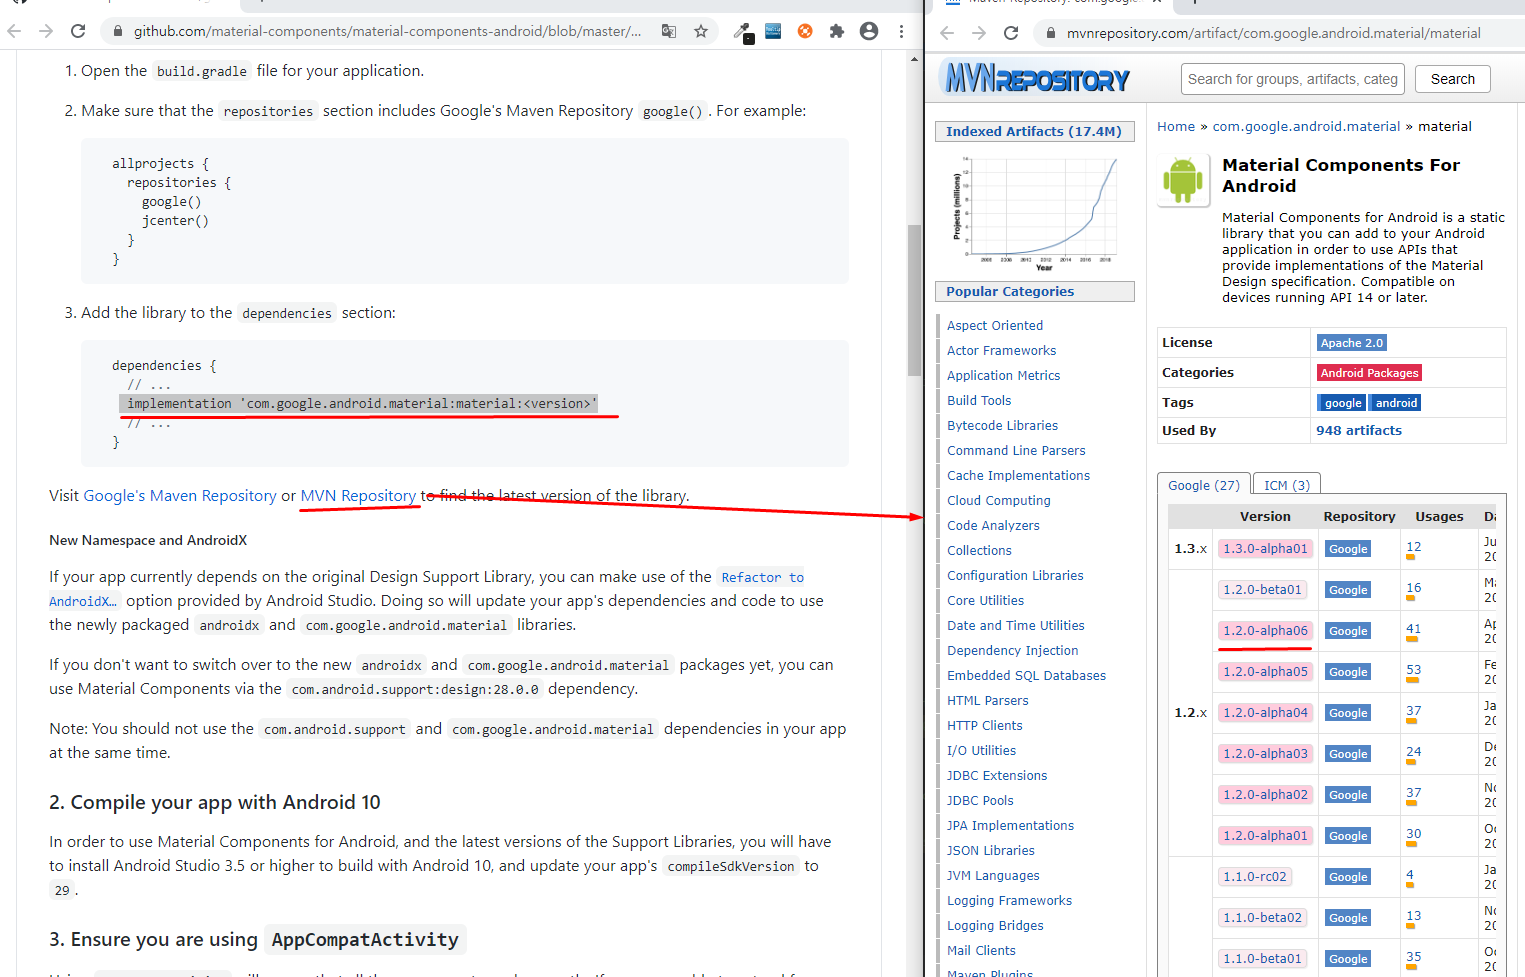Open the eyedropper extension icon

click(x=742, y=32)
